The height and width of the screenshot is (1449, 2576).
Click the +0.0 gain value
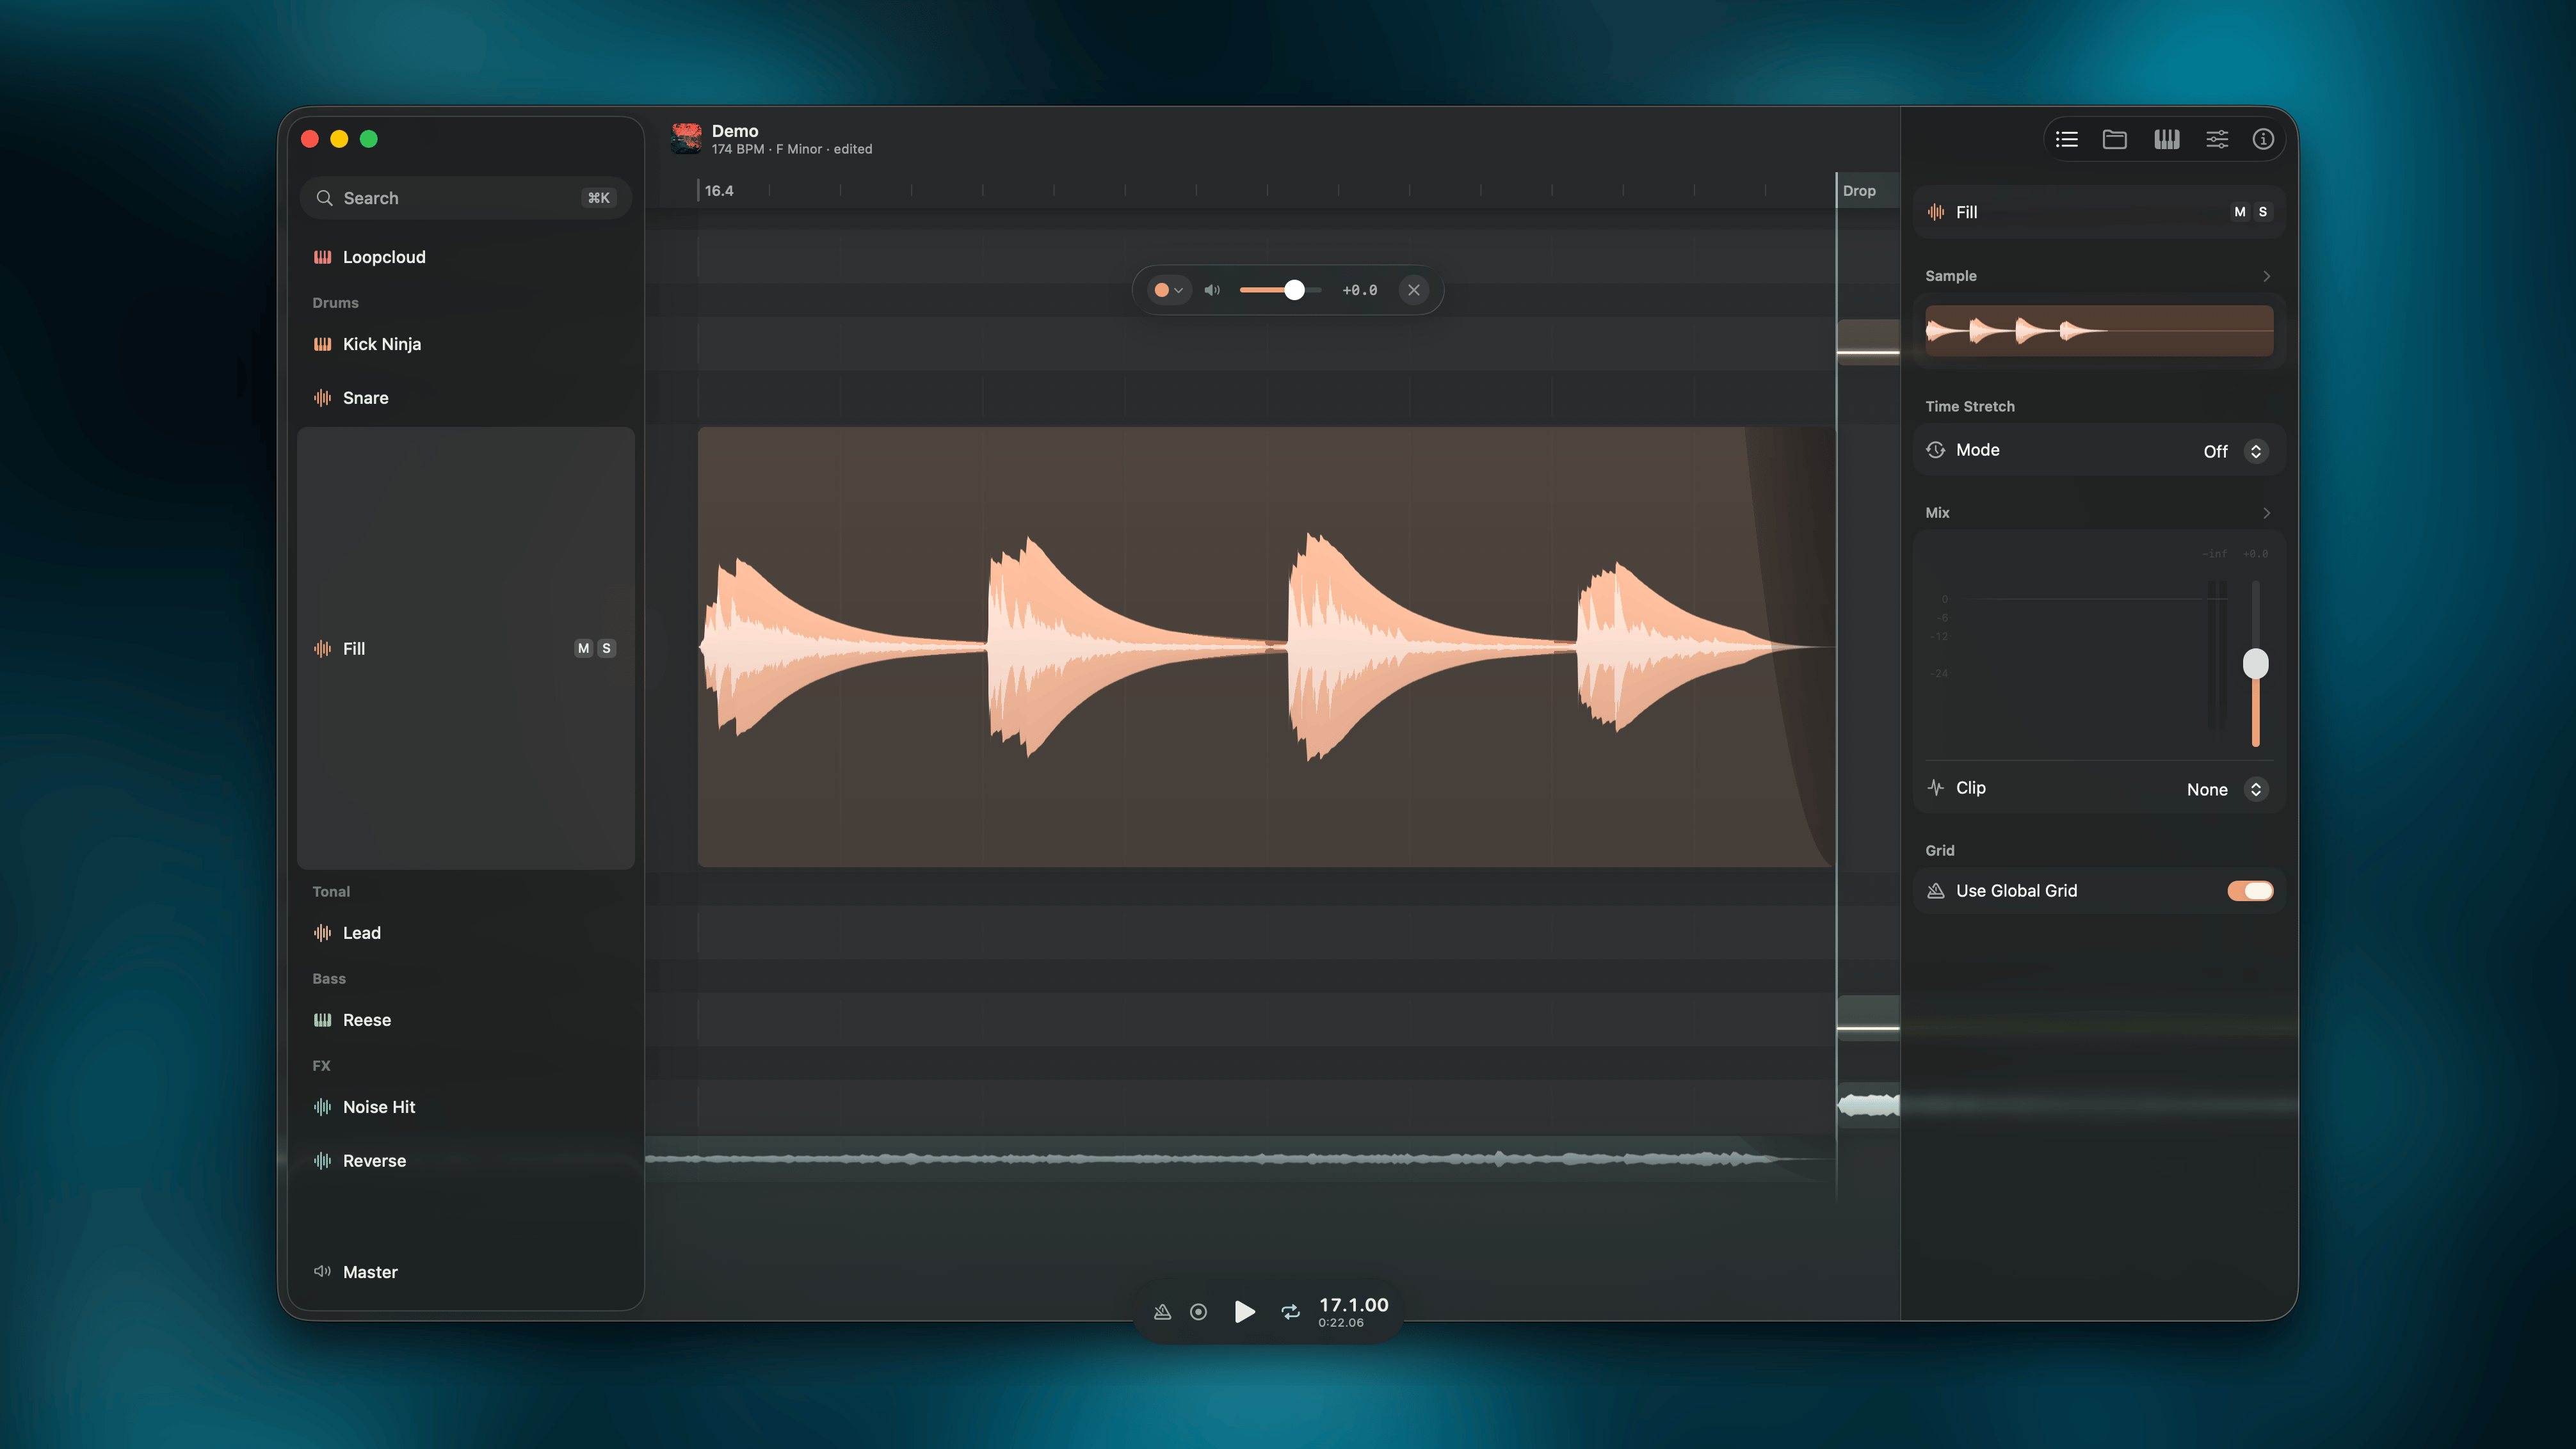point(1359,290)
